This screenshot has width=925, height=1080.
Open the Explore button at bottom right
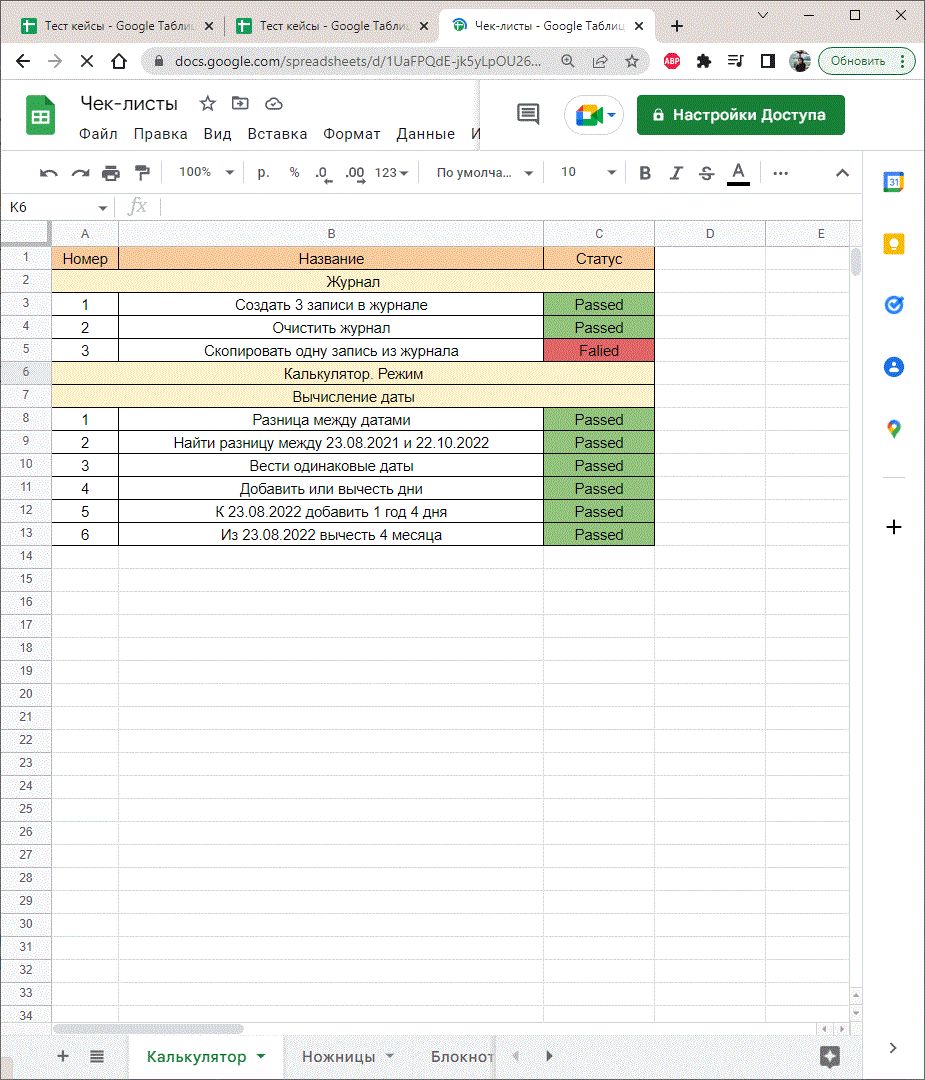[829, 1057]
